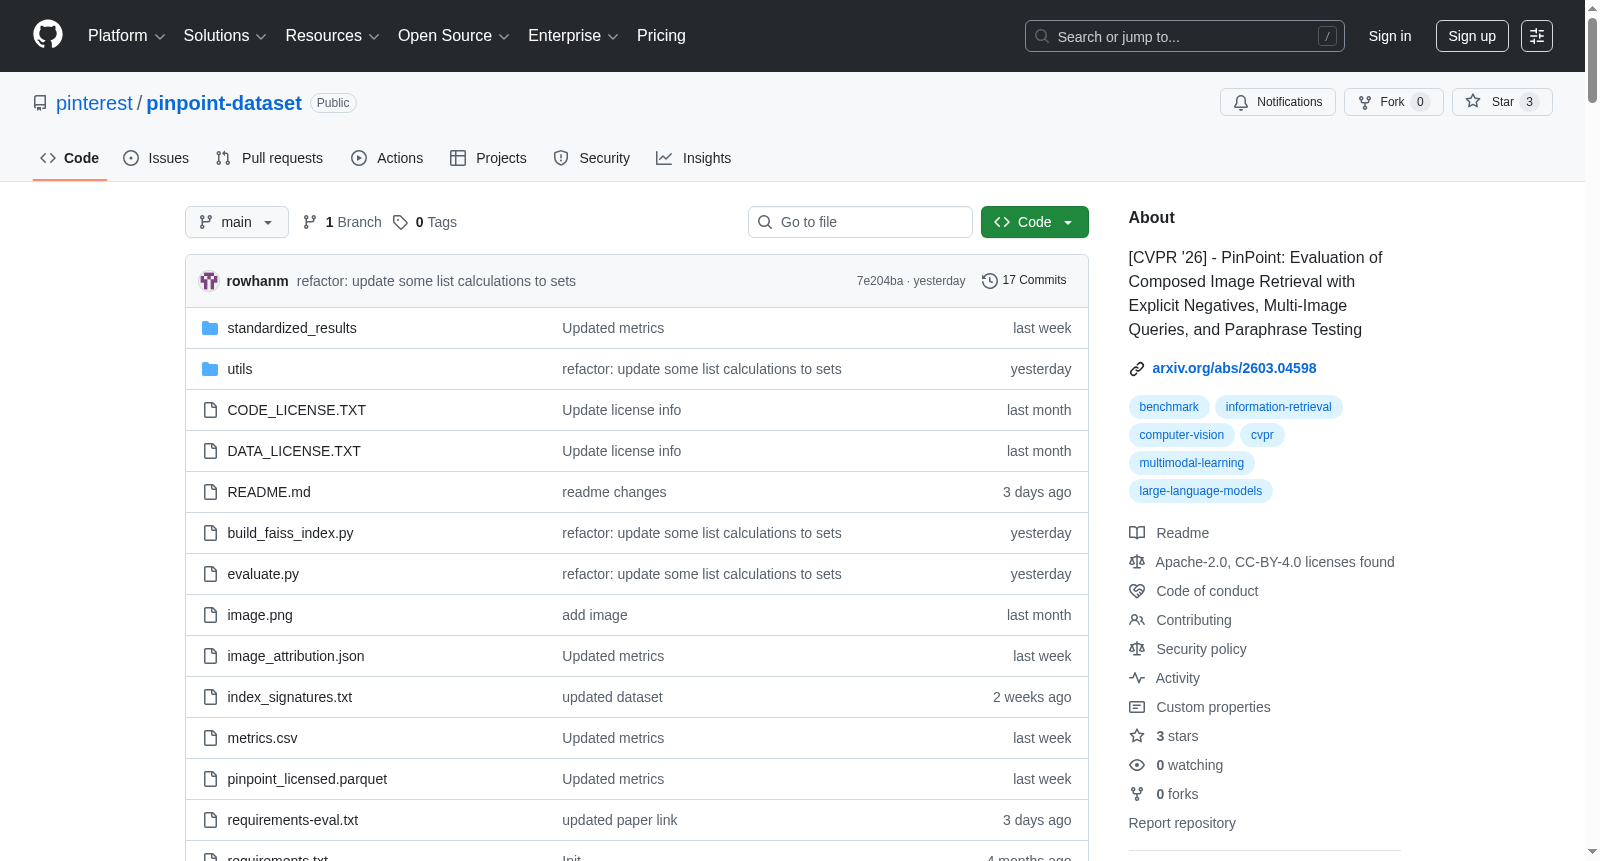Click the commit history clock icon
This screenshot has height=861, width=1600.
tap(990, 281)
